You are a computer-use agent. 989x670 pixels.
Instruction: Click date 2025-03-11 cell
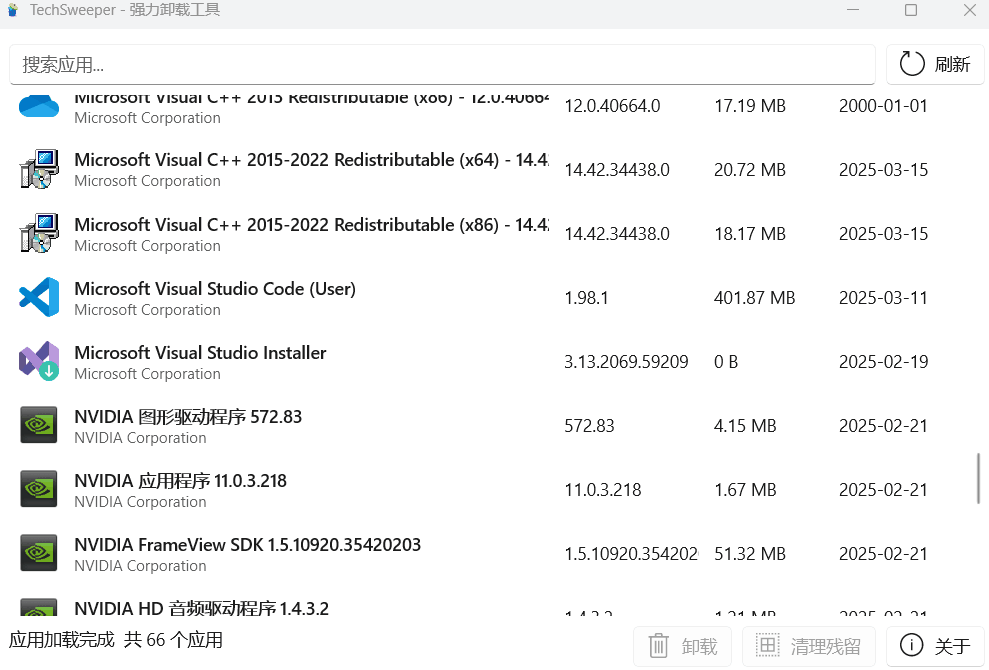(x=883, y=298)
